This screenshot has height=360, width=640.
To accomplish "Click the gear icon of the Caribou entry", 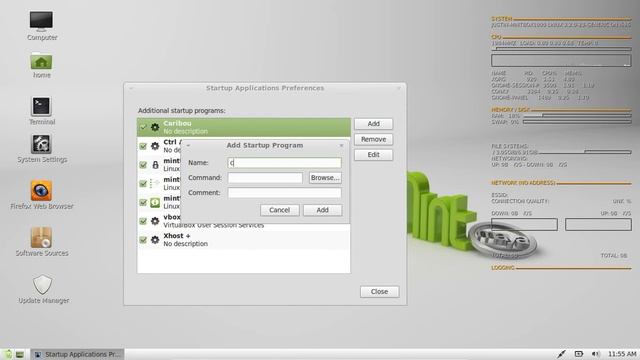I will click(x=155, y=127).
